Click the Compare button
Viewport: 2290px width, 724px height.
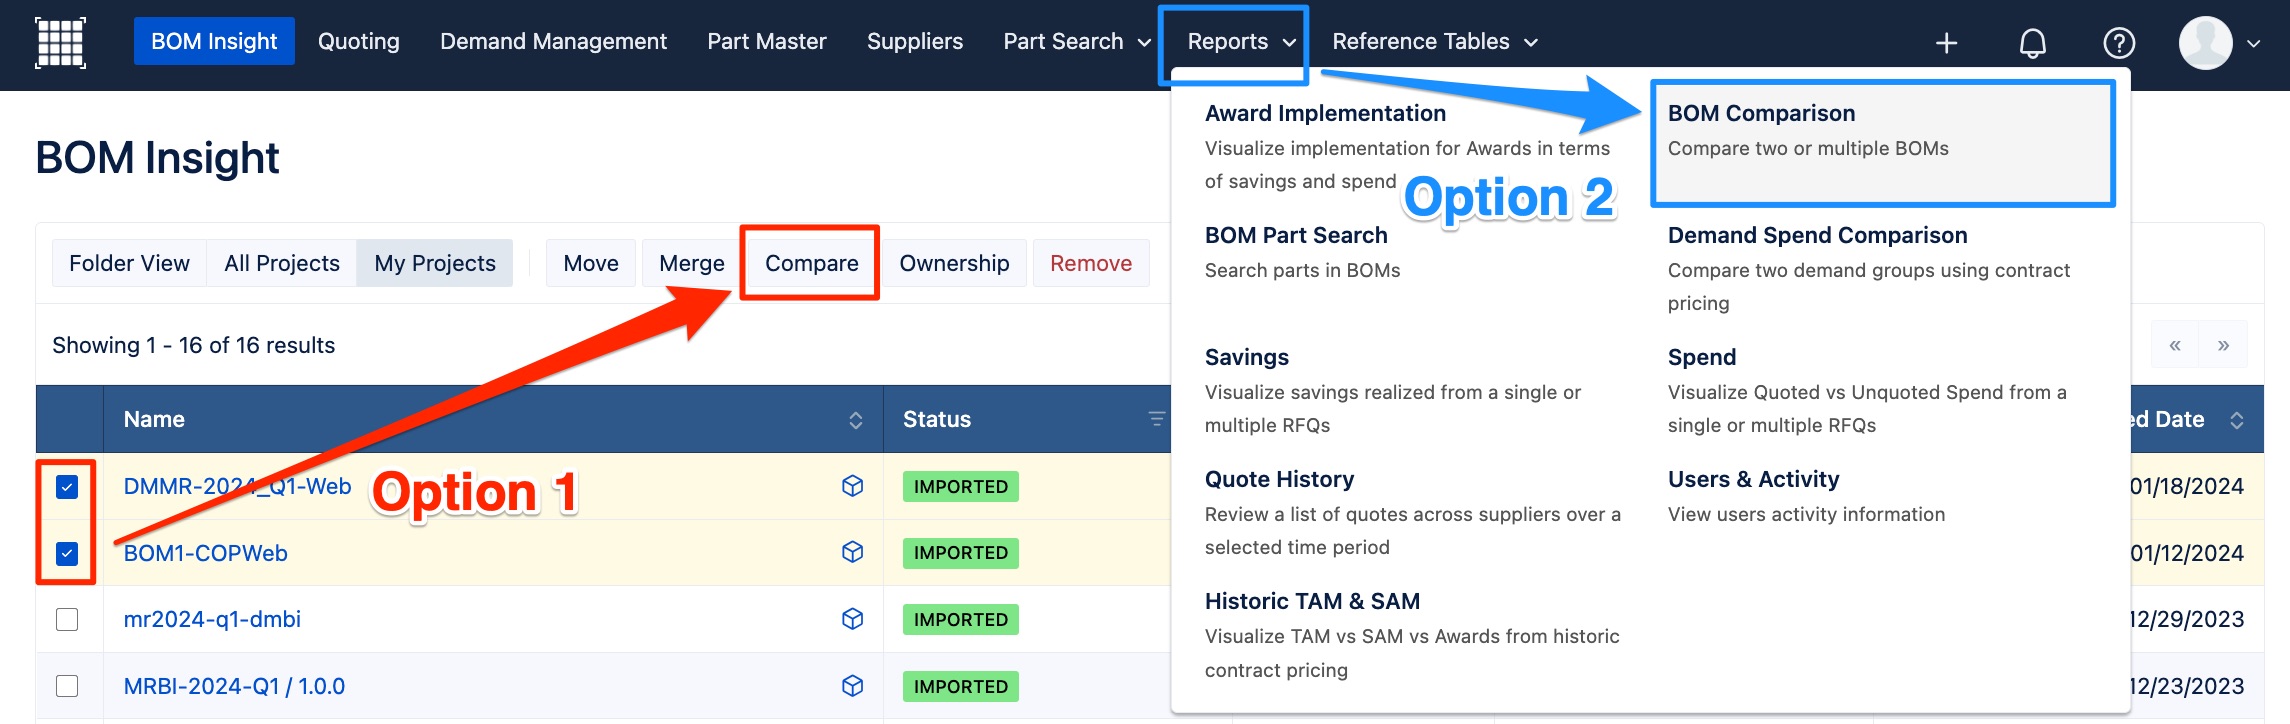[x=811, y=263]
